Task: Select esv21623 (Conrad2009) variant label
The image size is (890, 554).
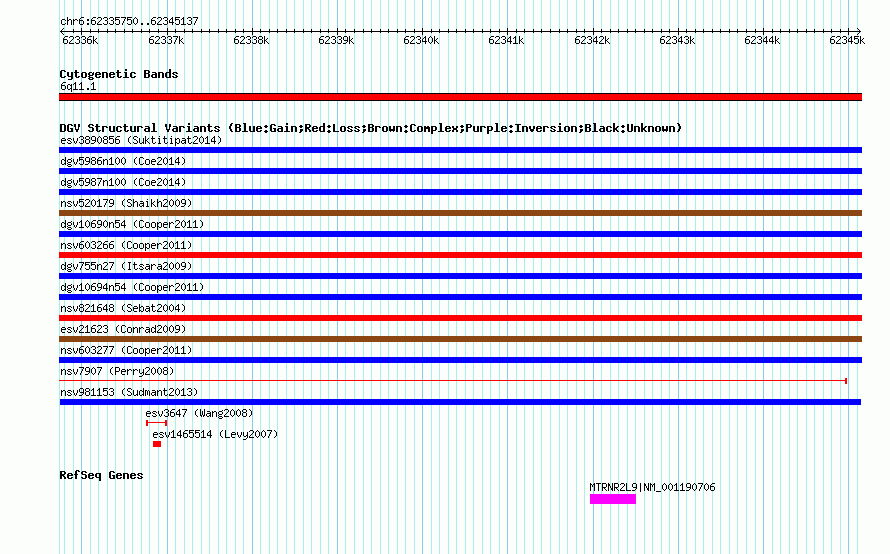Action: pyautogui.click(x=123, y=329)
